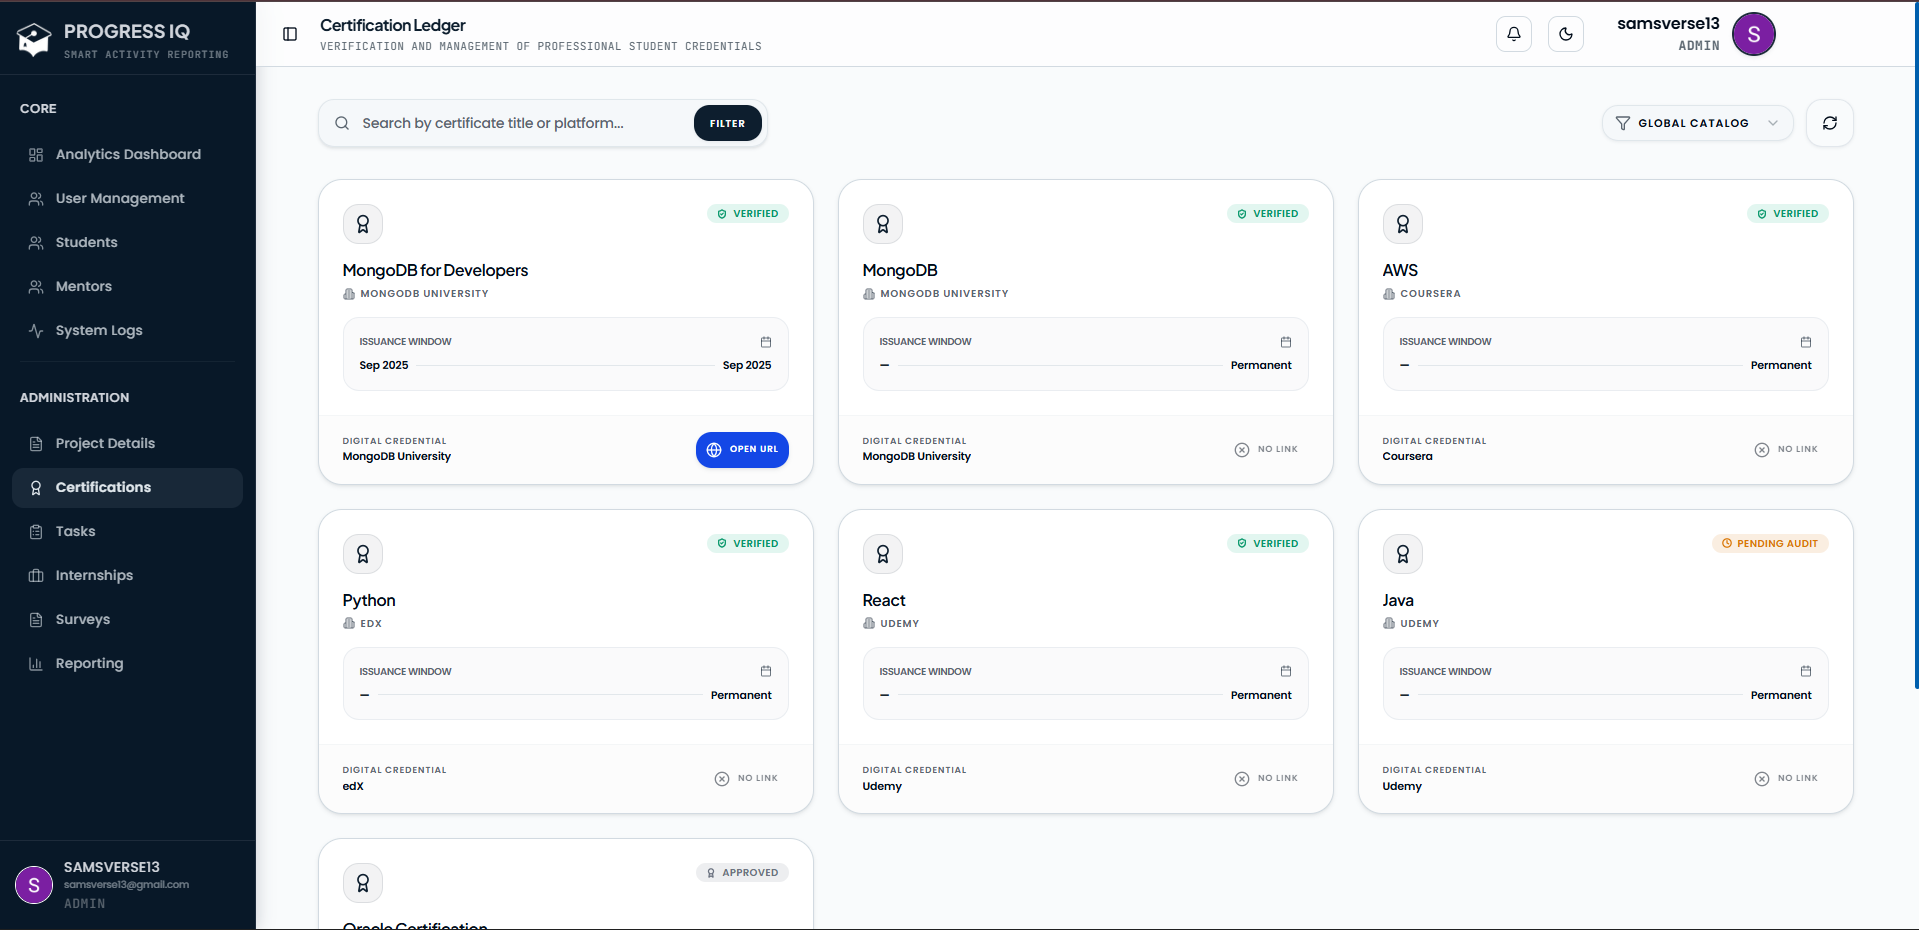Open Project Details
Screen dimensions: 1919x930
pos(127,443)
